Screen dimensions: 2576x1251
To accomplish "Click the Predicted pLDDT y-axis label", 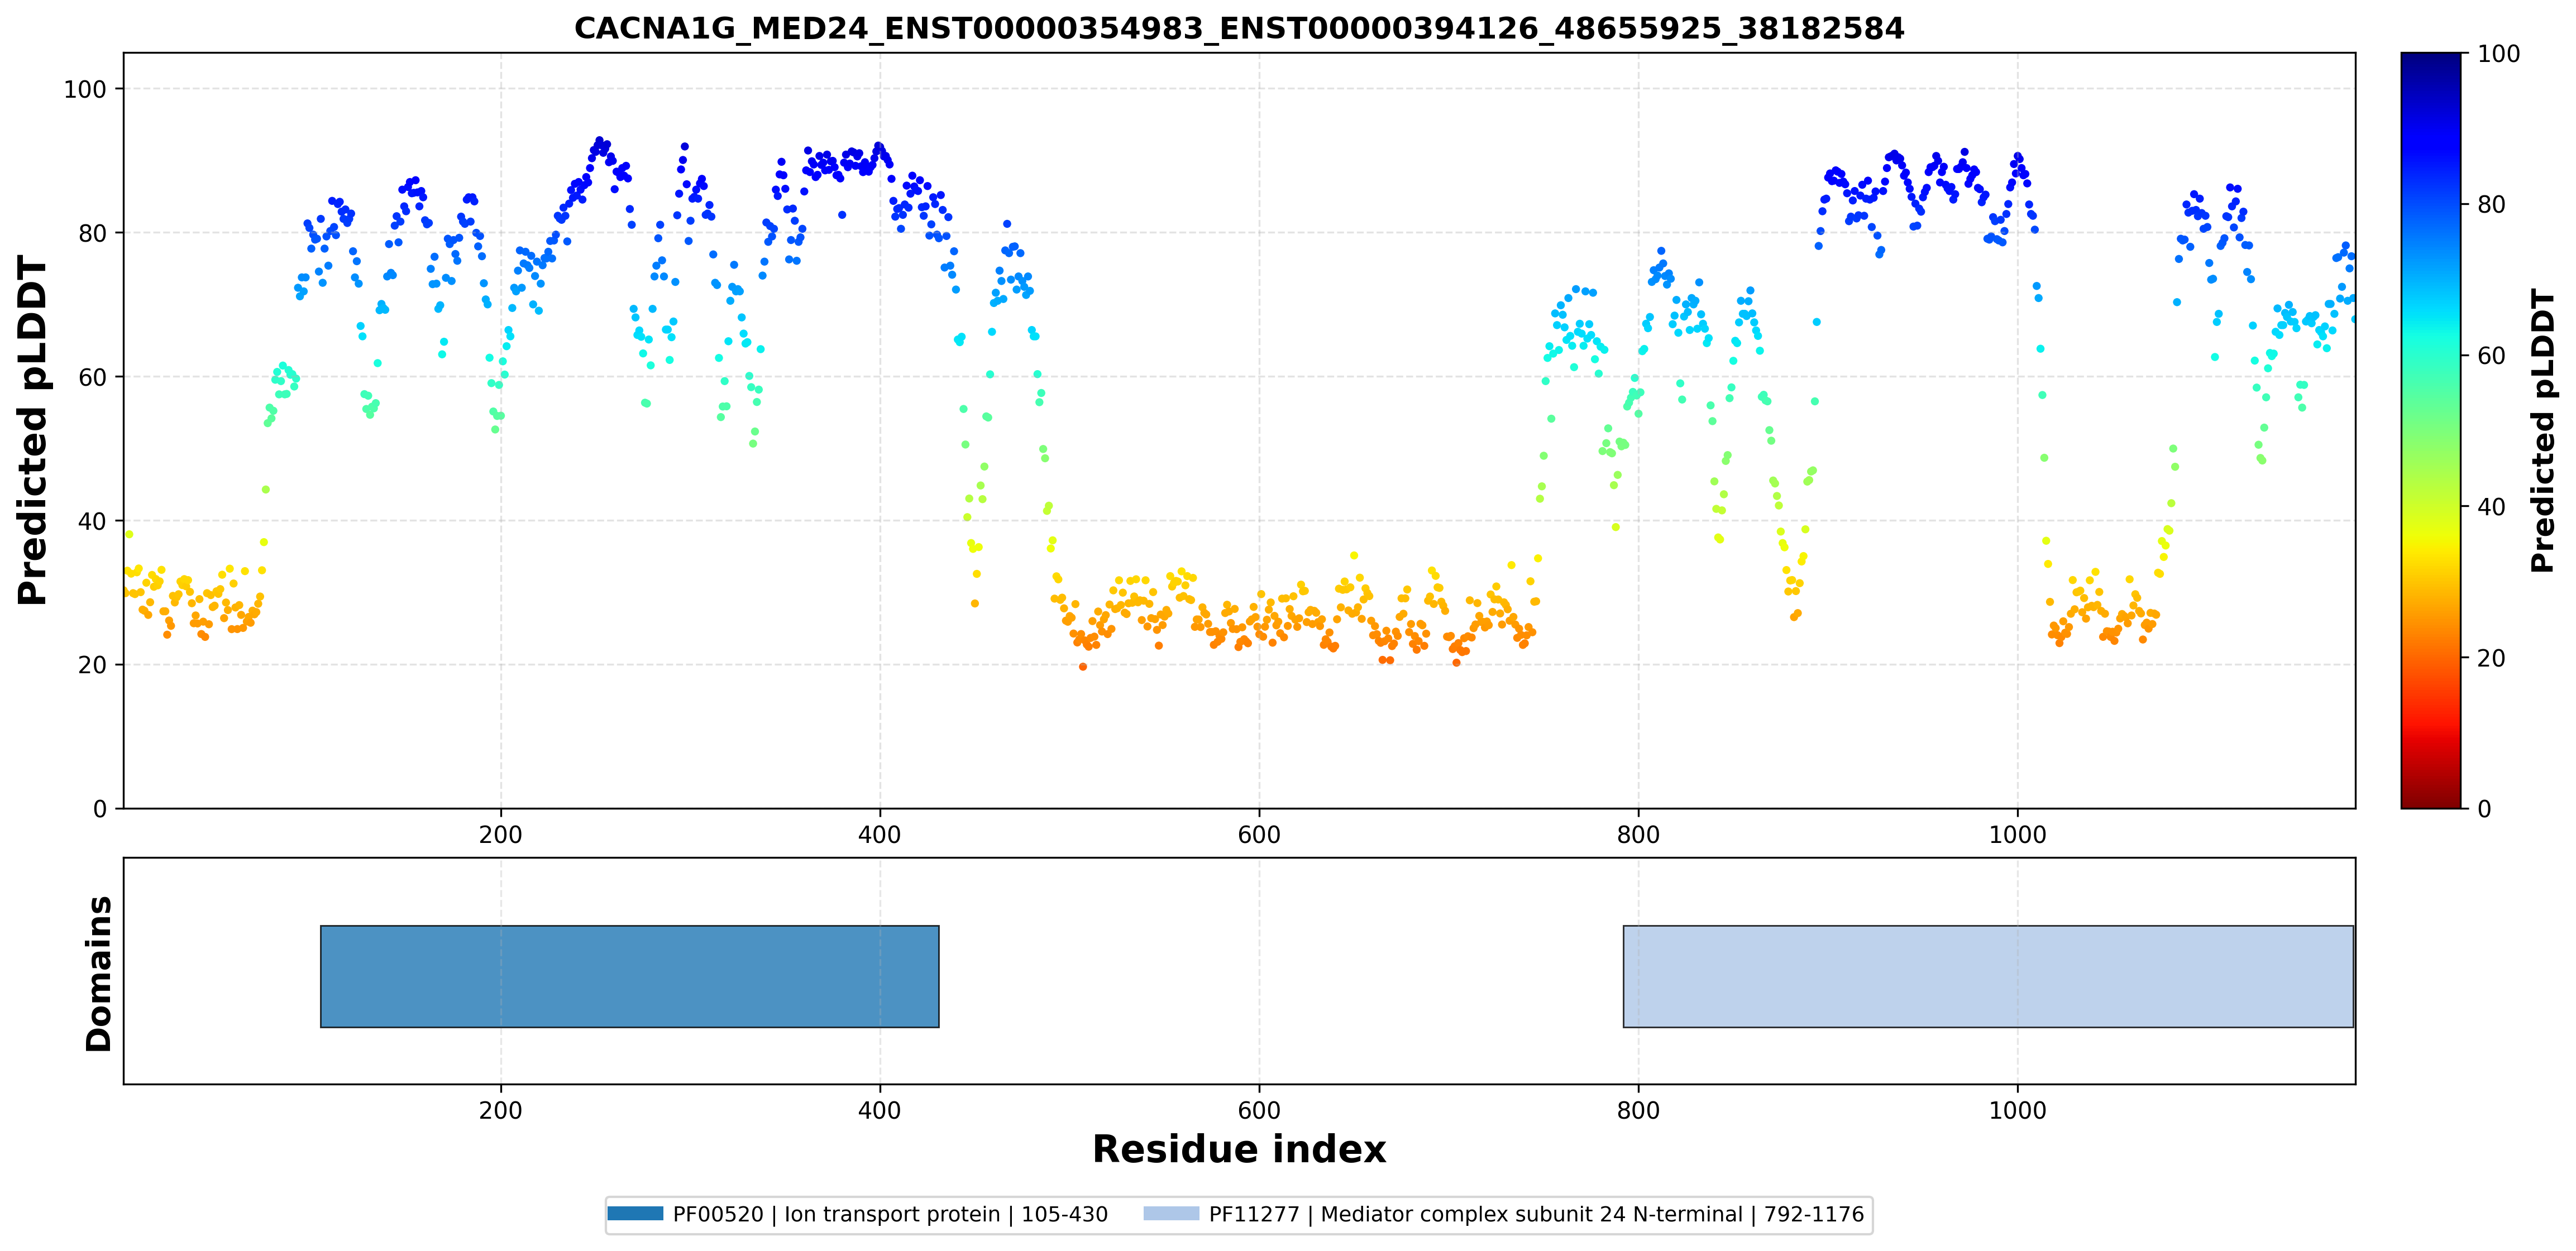I will [33, 431].
